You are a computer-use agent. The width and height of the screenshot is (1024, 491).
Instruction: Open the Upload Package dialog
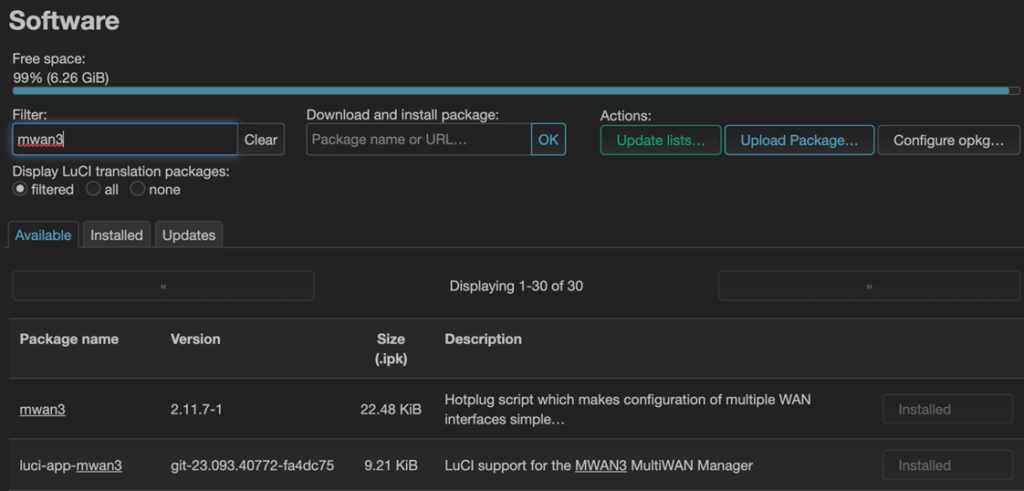tap(799, 141)
